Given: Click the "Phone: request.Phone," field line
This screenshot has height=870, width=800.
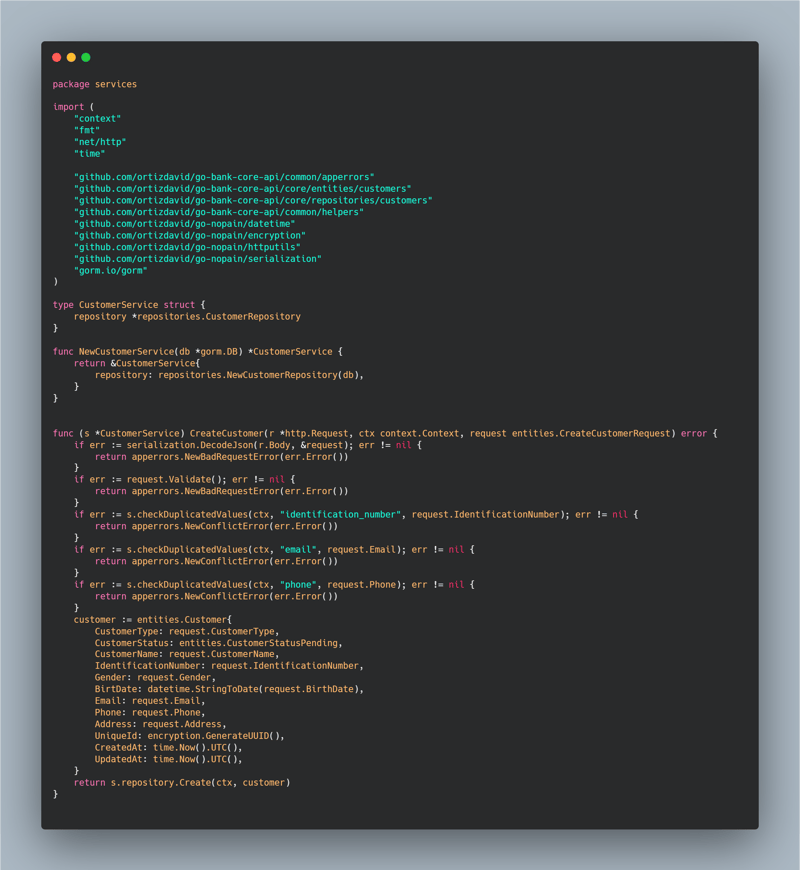Looking at the screenshot, I should click(150, 712).
